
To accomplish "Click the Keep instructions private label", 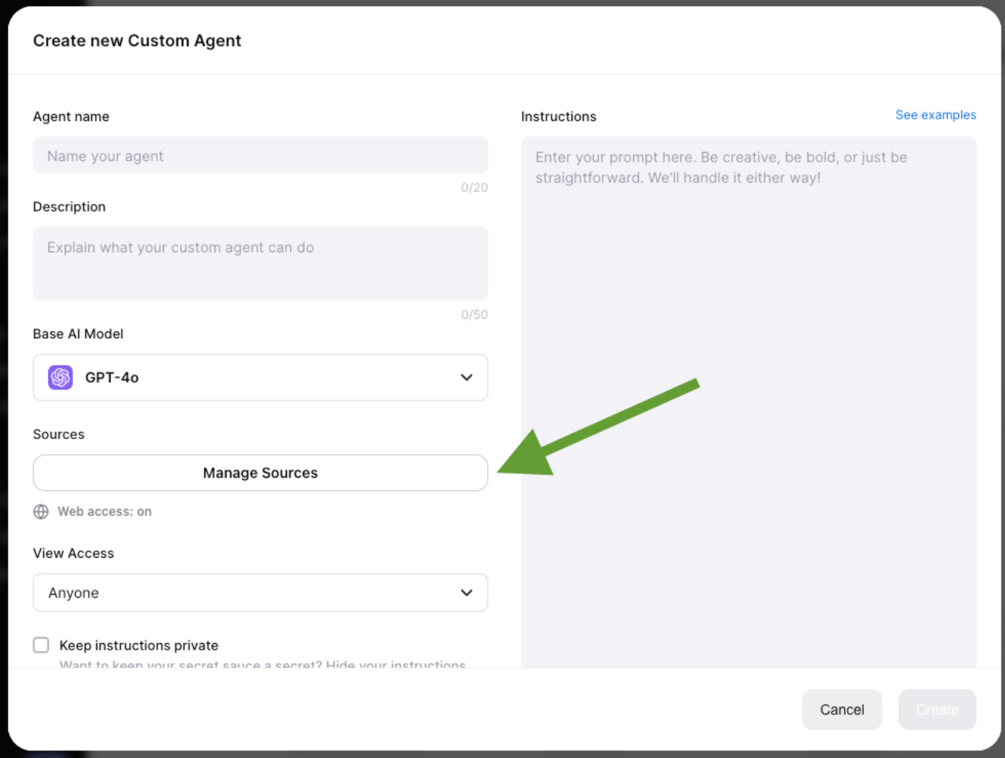I will (138, 645).
